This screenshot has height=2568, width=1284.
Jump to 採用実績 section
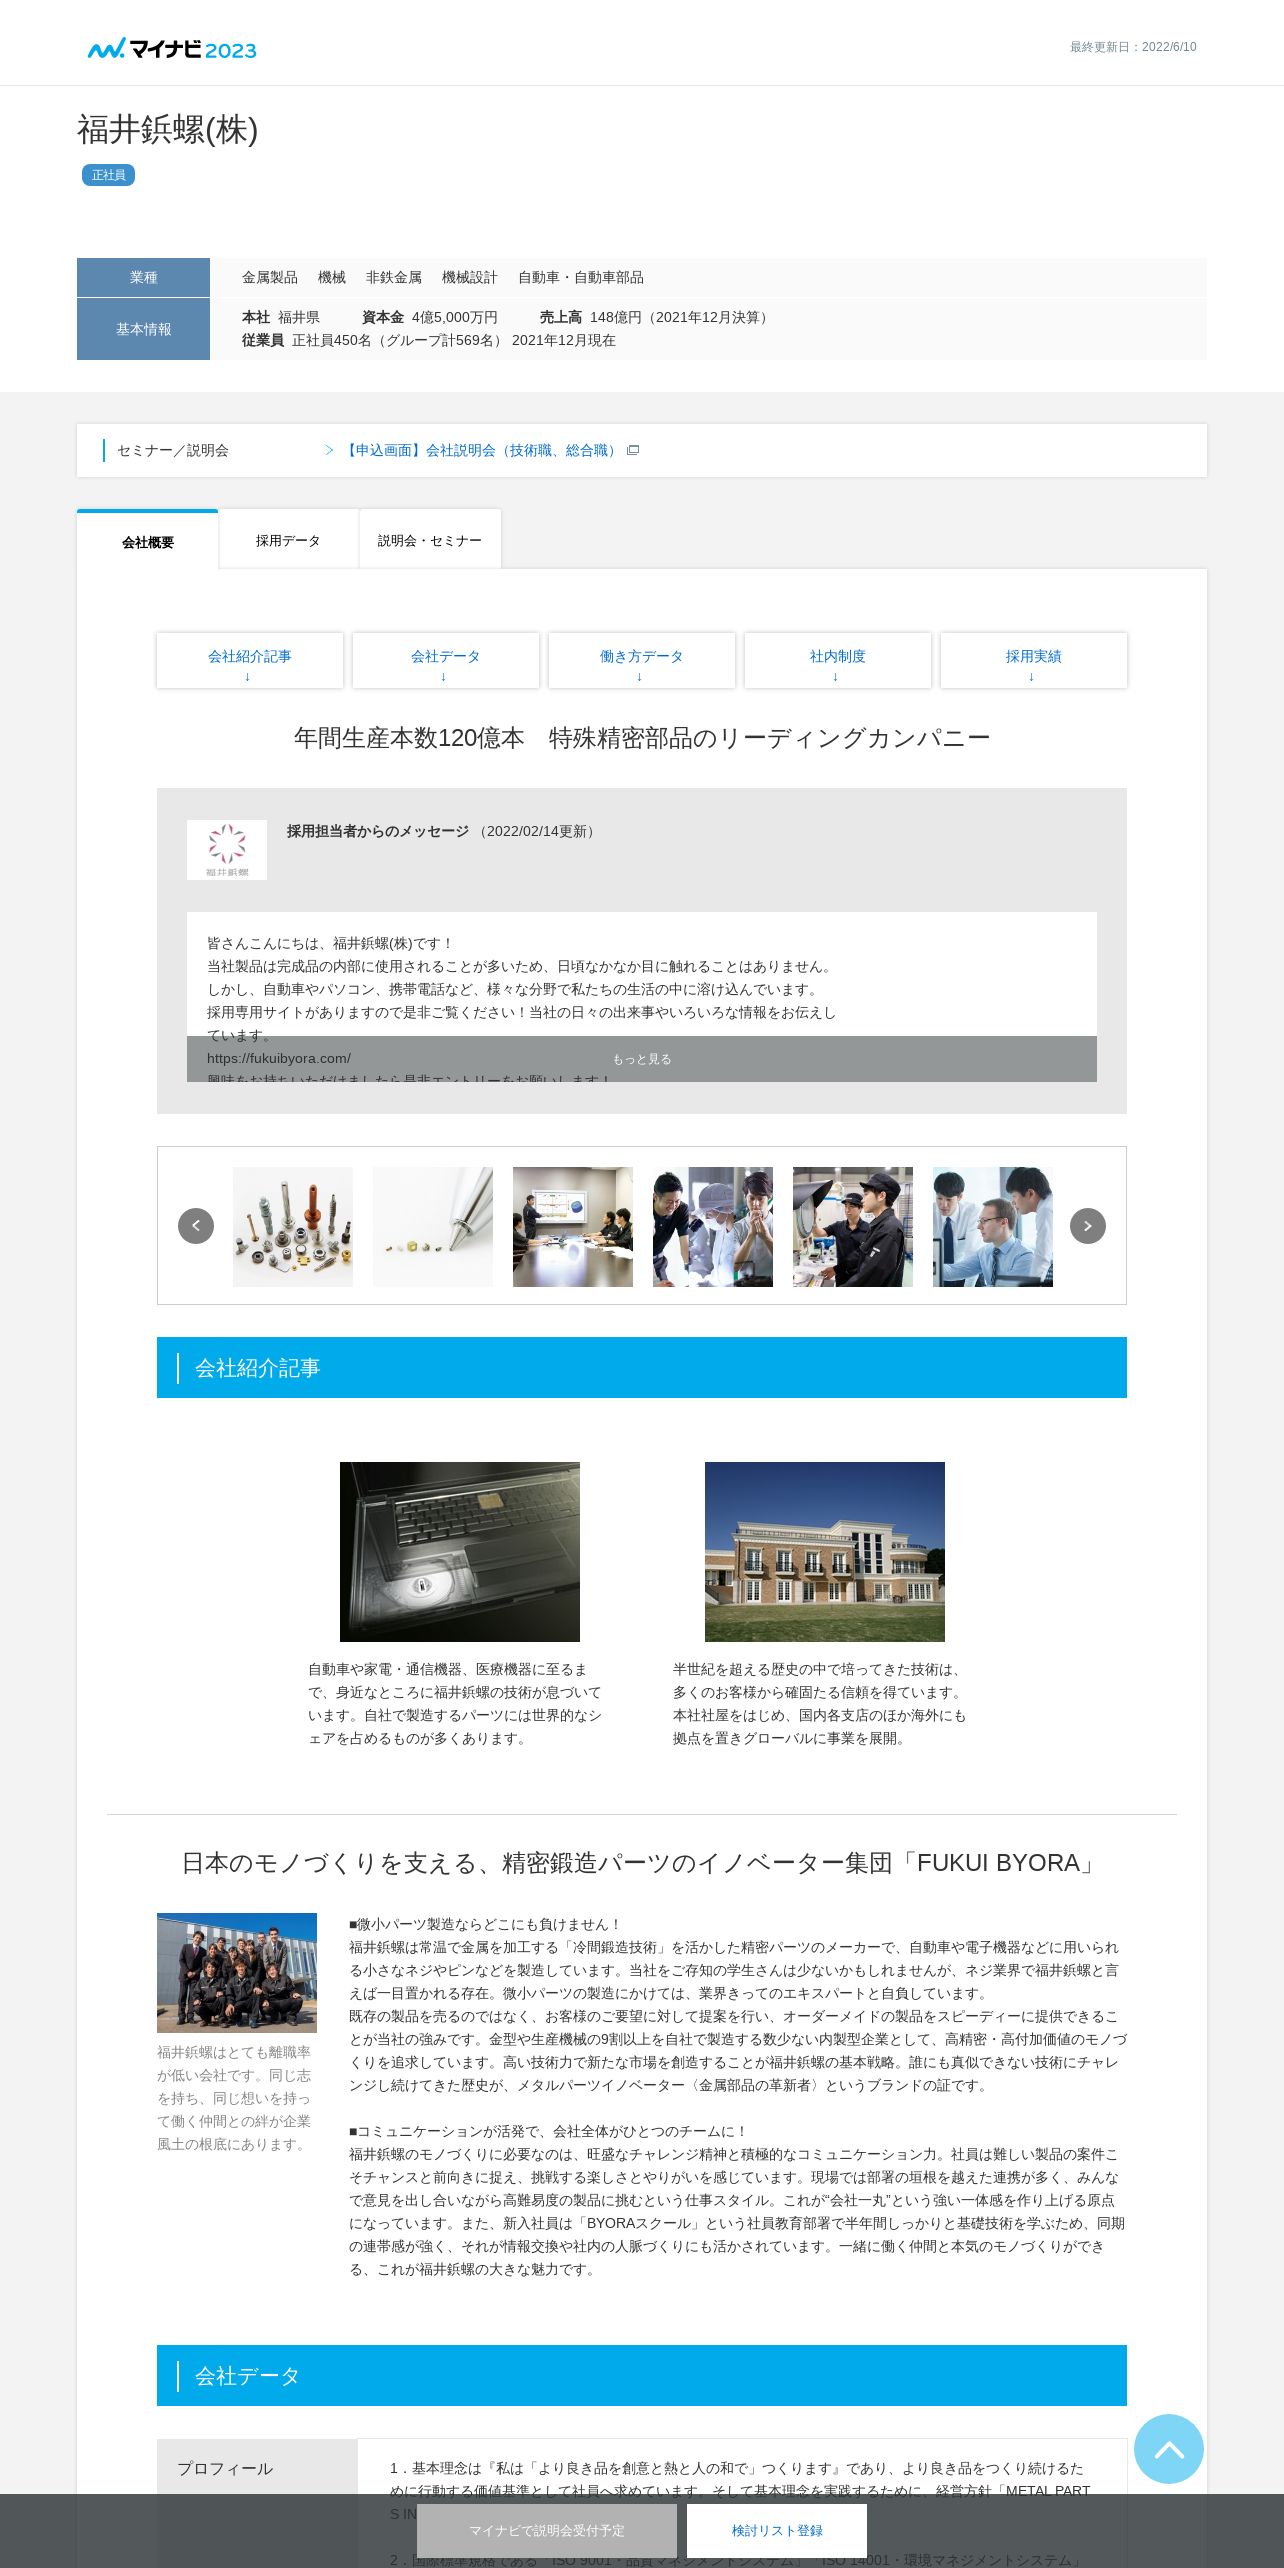coord(1034,660)
